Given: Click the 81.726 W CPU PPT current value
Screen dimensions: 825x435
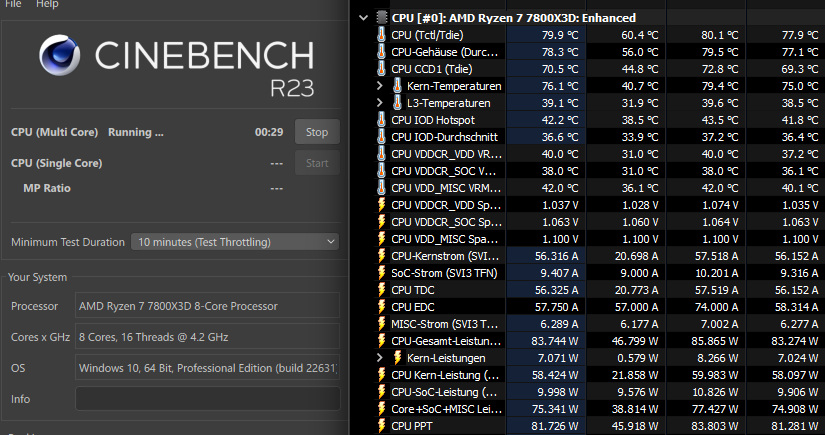Looking at the screenshot, I should point(555,426).
